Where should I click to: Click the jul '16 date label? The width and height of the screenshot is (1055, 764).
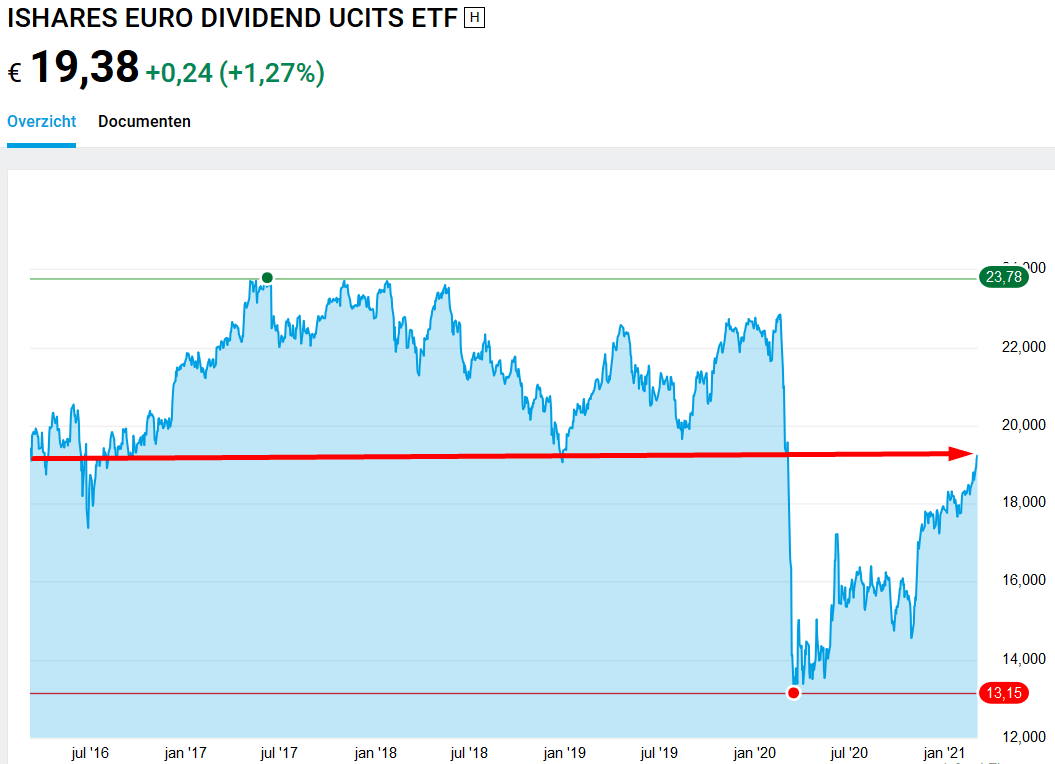click(88, 752)
